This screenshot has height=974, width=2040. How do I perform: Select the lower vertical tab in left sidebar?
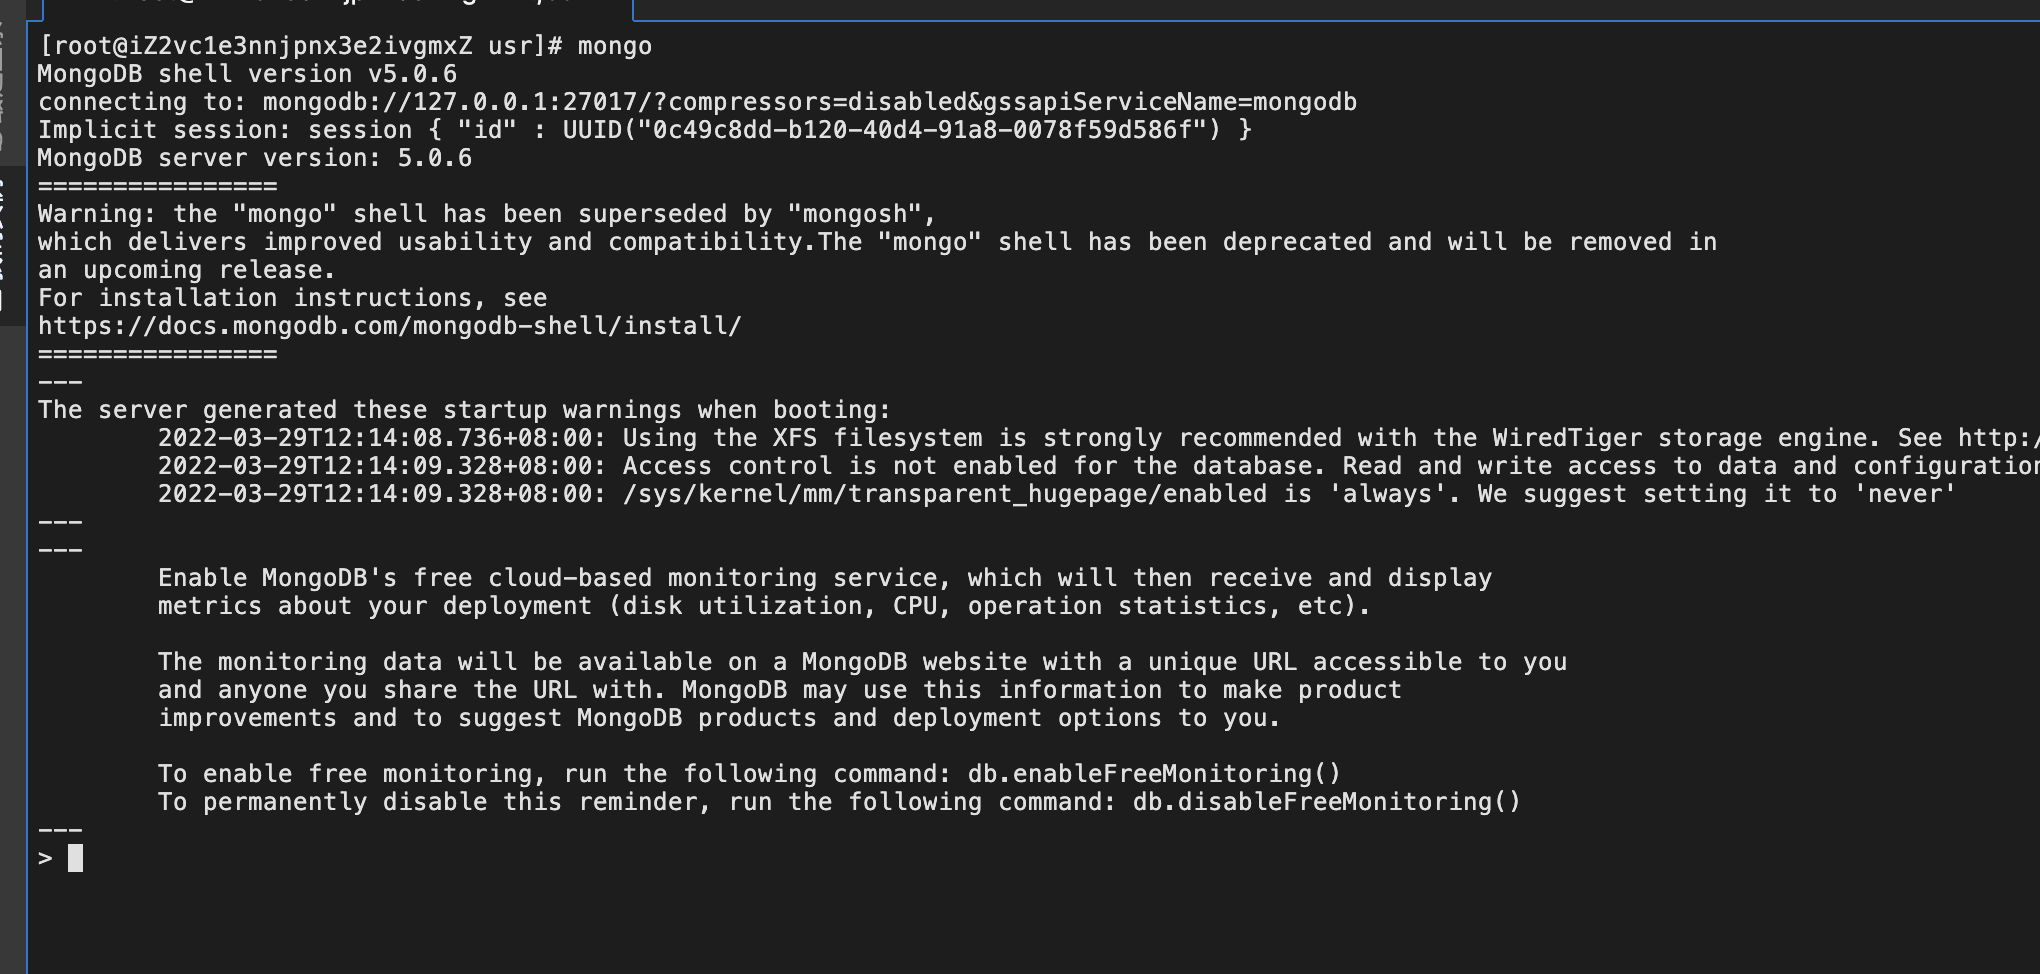[x=10, y=245]
